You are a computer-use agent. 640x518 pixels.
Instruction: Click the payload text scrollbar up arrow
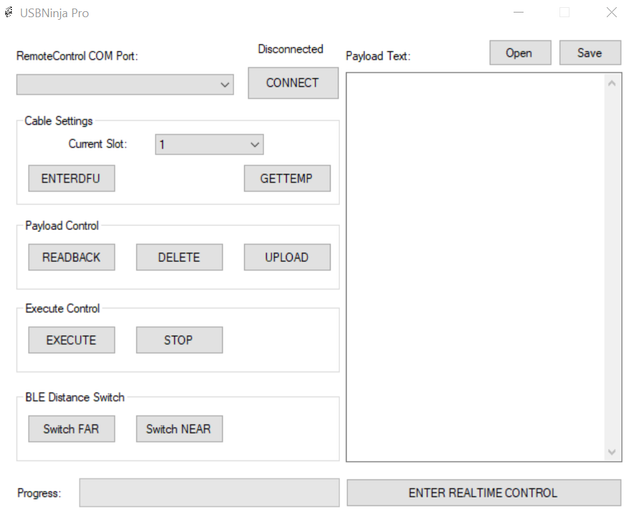click(x=611, y=83)
